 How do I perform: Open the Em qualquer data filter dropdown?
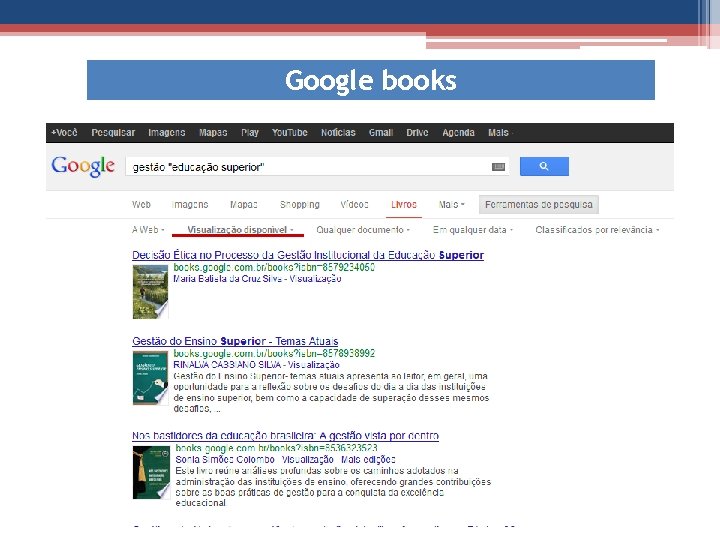[x=472, y=230]
